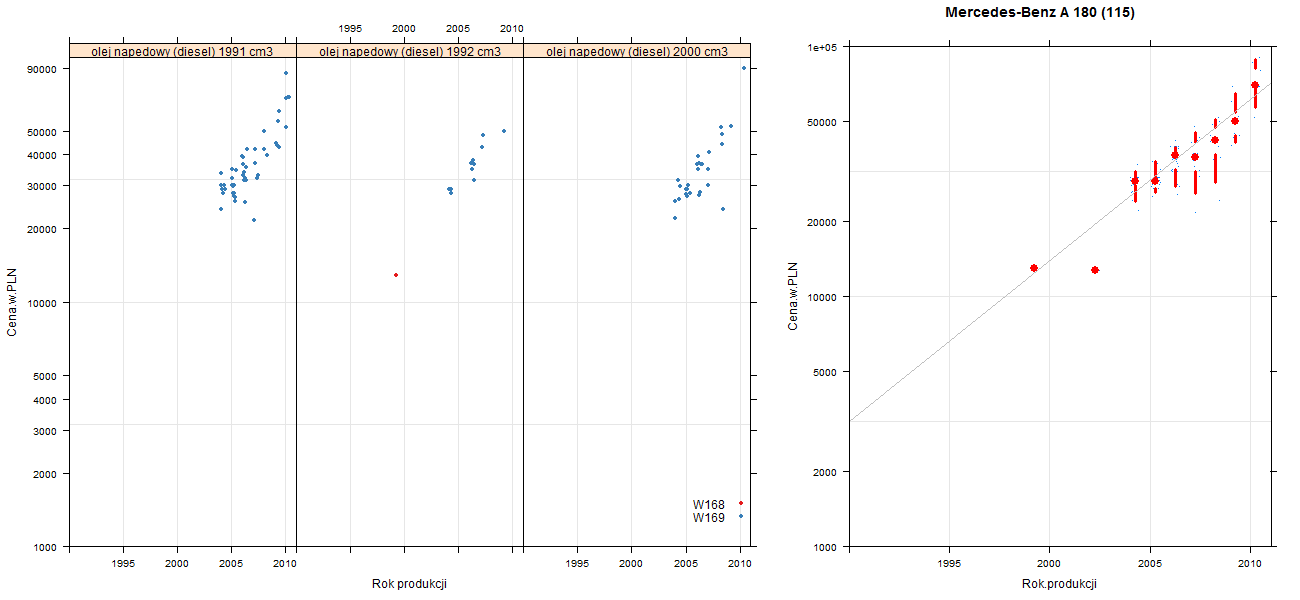This screenshot has height=600, width=1300.
Task: Select the 'olej napędowy (diesel) 2000 cm3' panel header
Action: coord(637,51)
